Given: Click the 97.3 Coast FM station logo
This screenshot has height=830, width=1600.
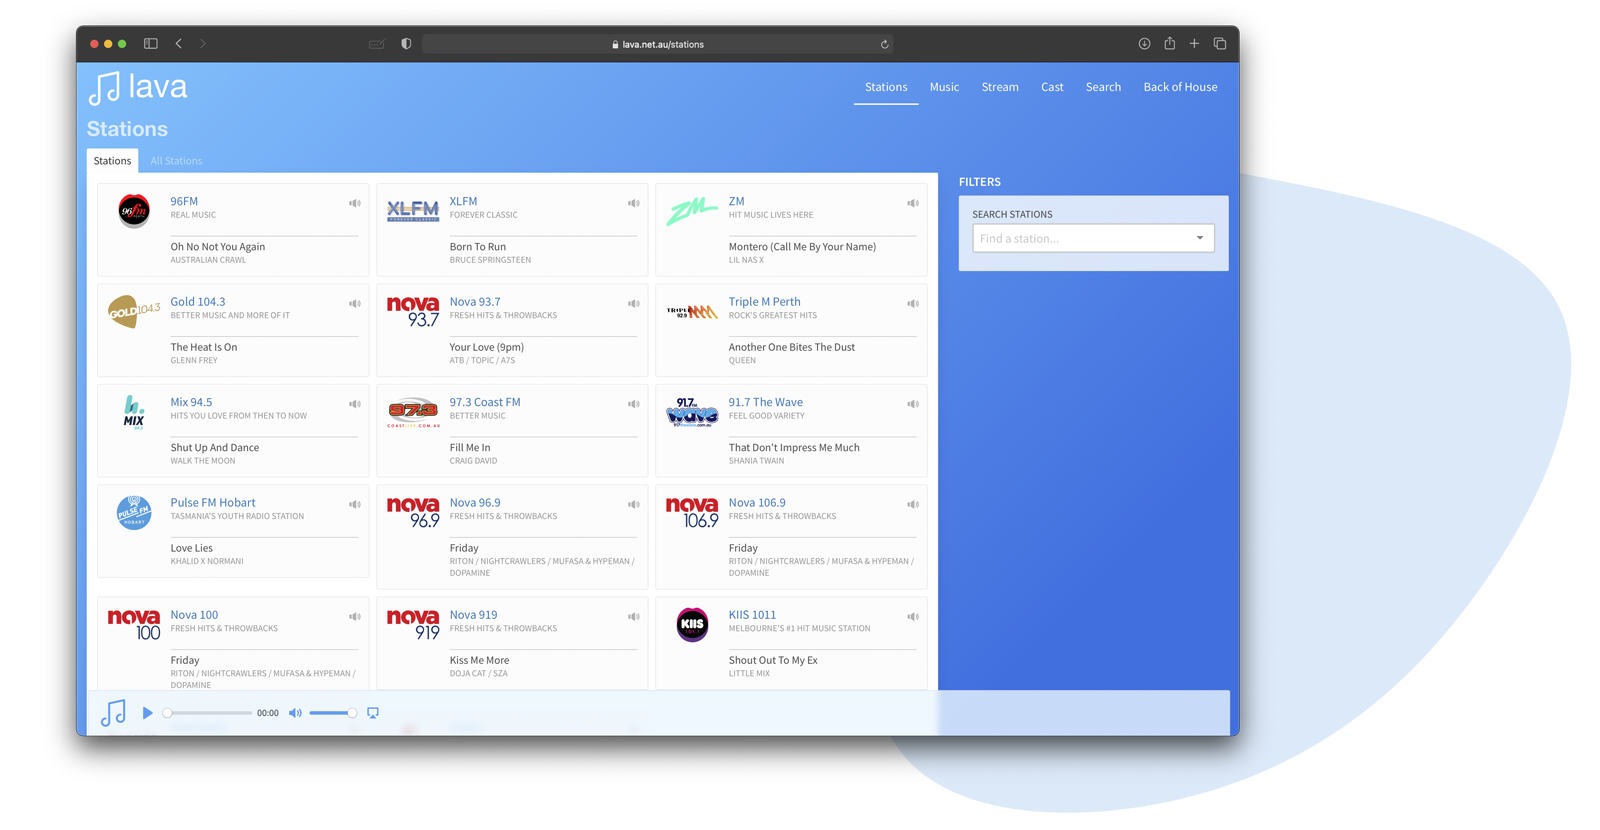Looking at the screenshot, I should click(413, 412).
